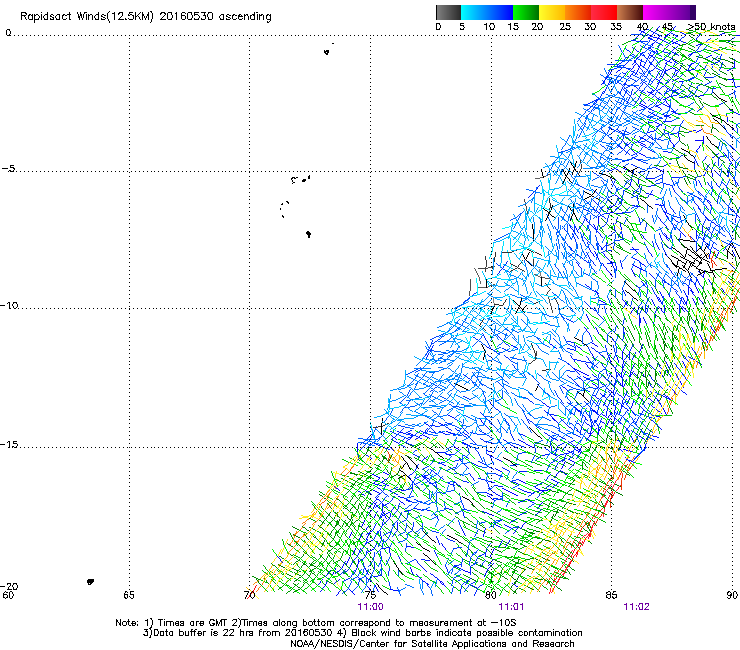Click the longitude label 65
The width and height of the screenshot is (740, 650).
click(129, 595)
